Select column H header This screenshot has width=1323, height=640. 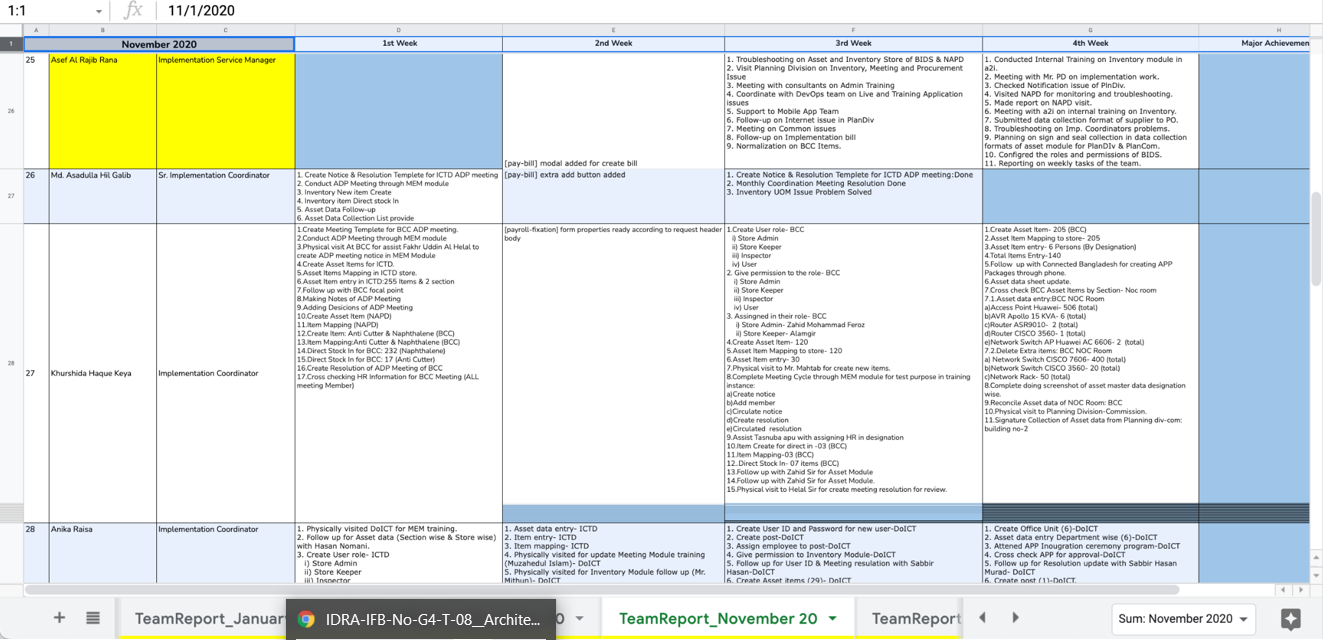[x=1254, y=30]
